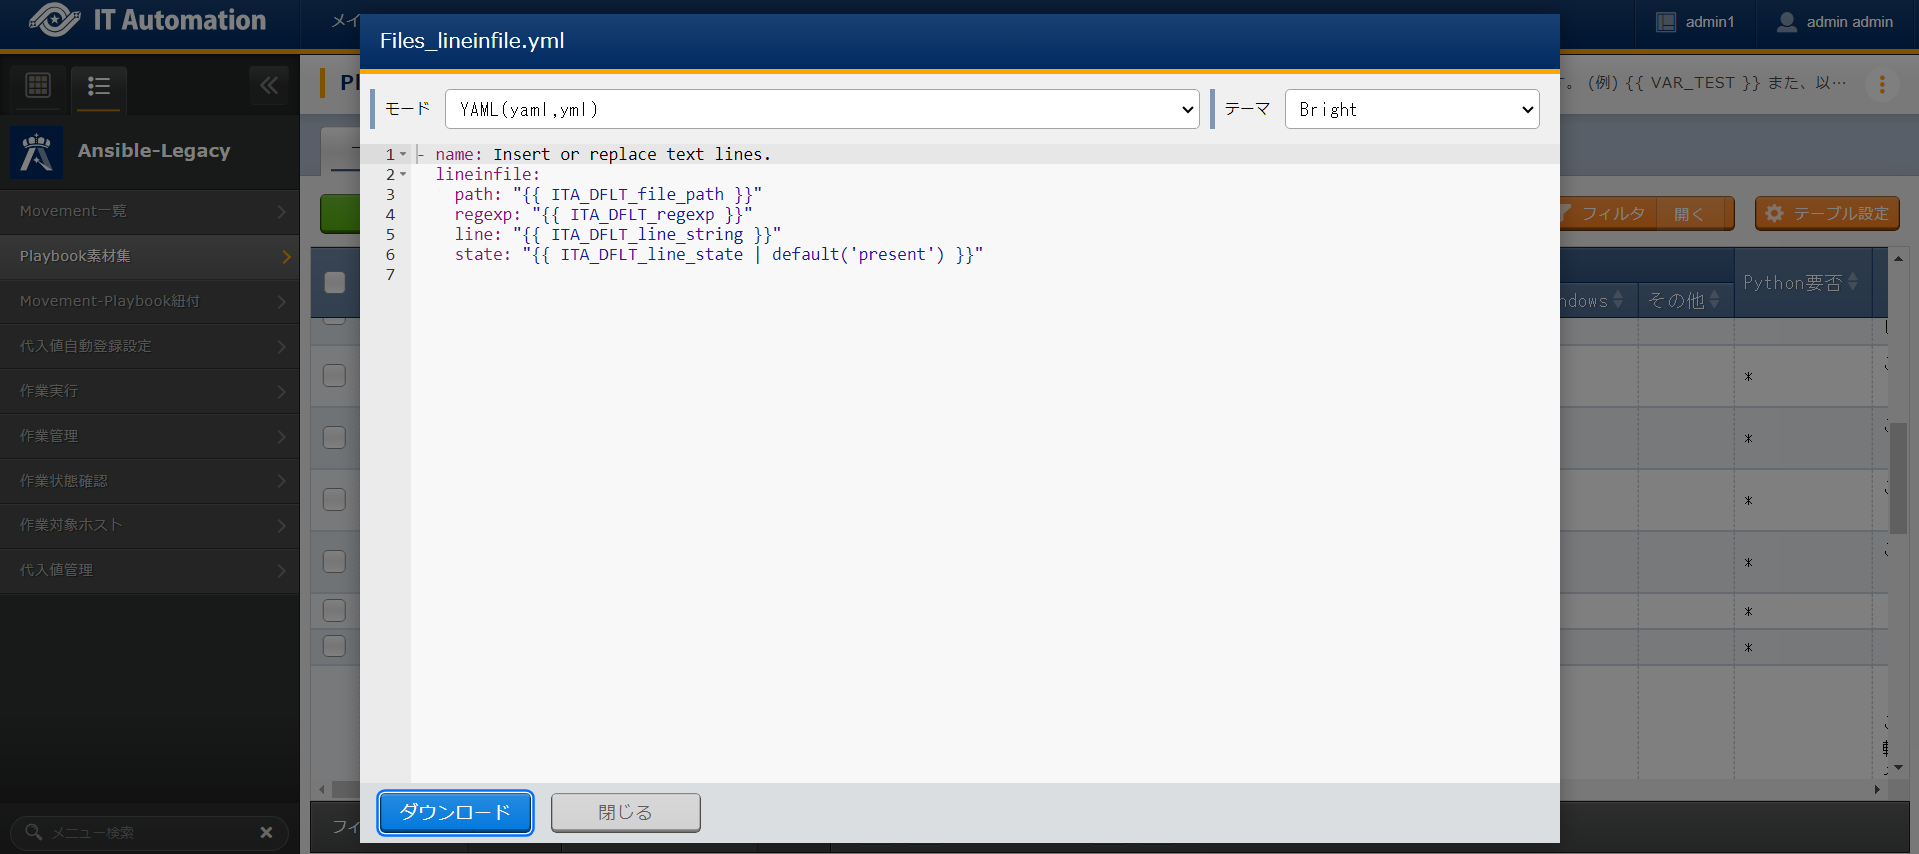Click code line 'path: ITA_DFLT_file_path'
1919x854 pixels.
[x=608, y=194]
